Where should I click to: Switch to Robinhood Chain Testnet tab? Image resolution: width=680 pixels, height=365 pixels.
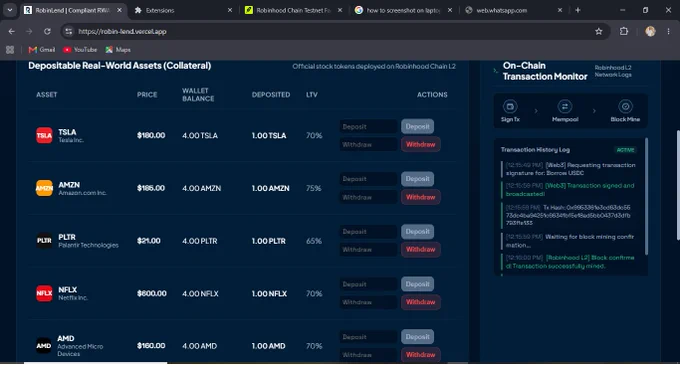tap(293, 10)
